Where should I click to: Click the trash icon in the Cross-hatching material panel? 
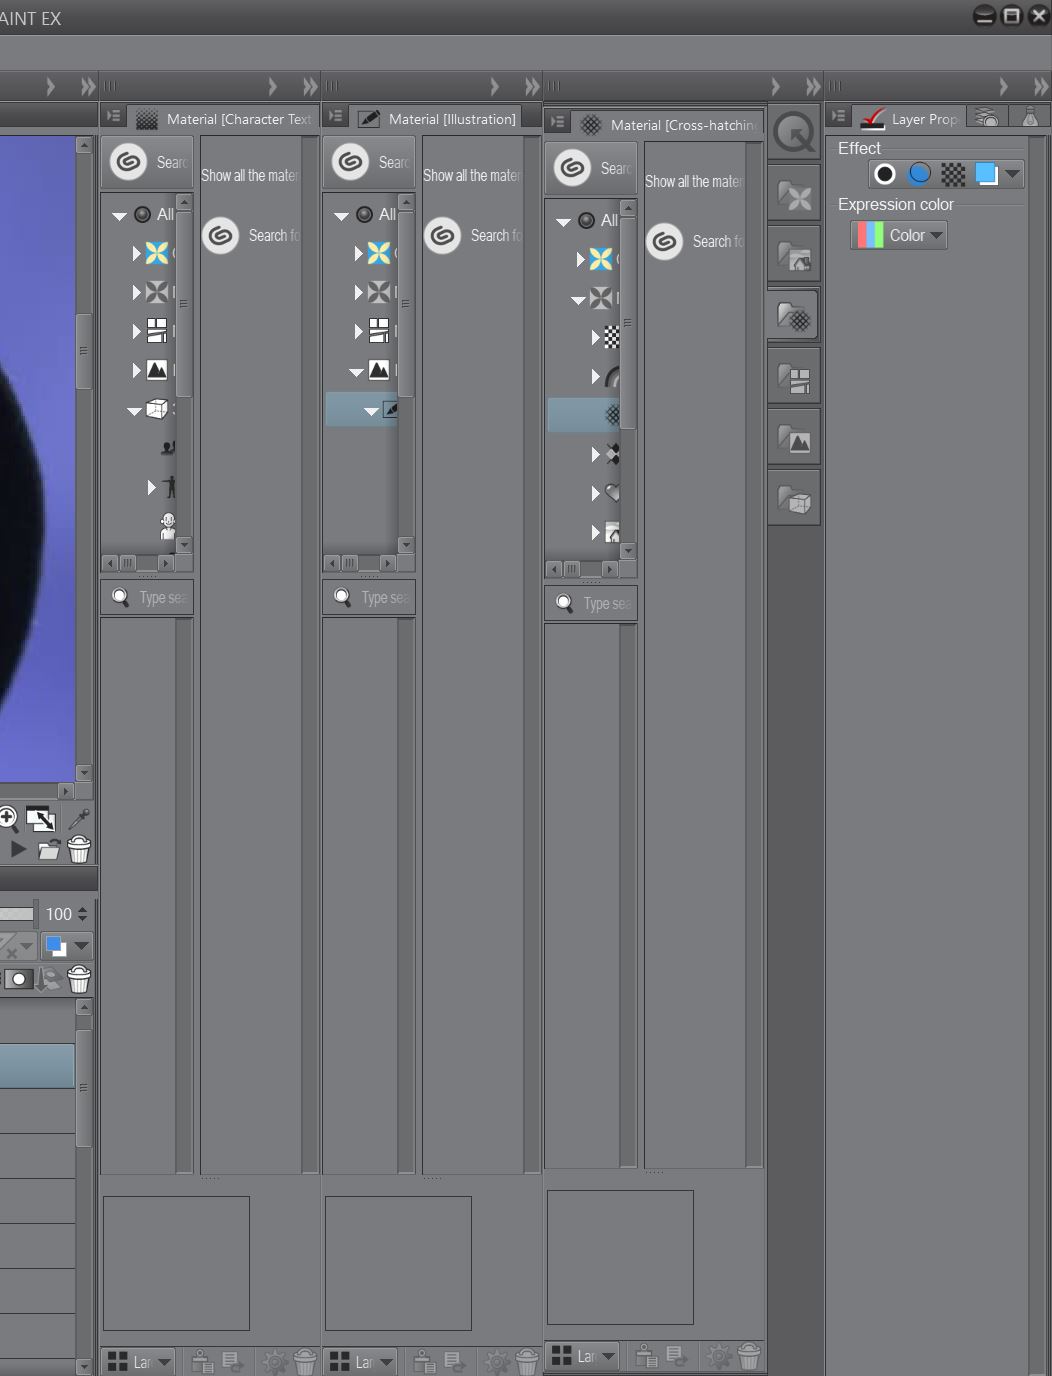point(748,1356)
